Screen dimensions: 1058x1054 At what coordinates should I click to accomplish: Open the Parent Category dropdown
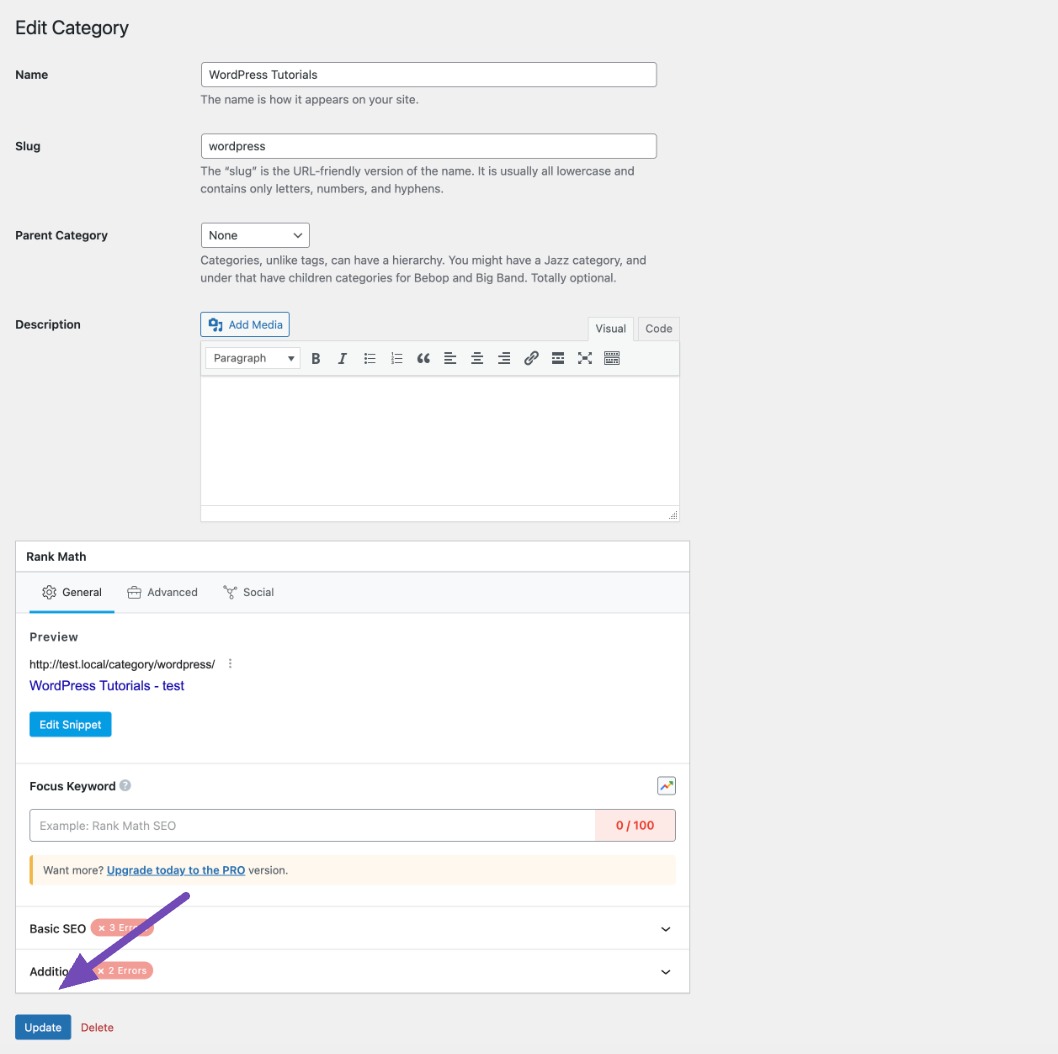[x=255, y=235]
